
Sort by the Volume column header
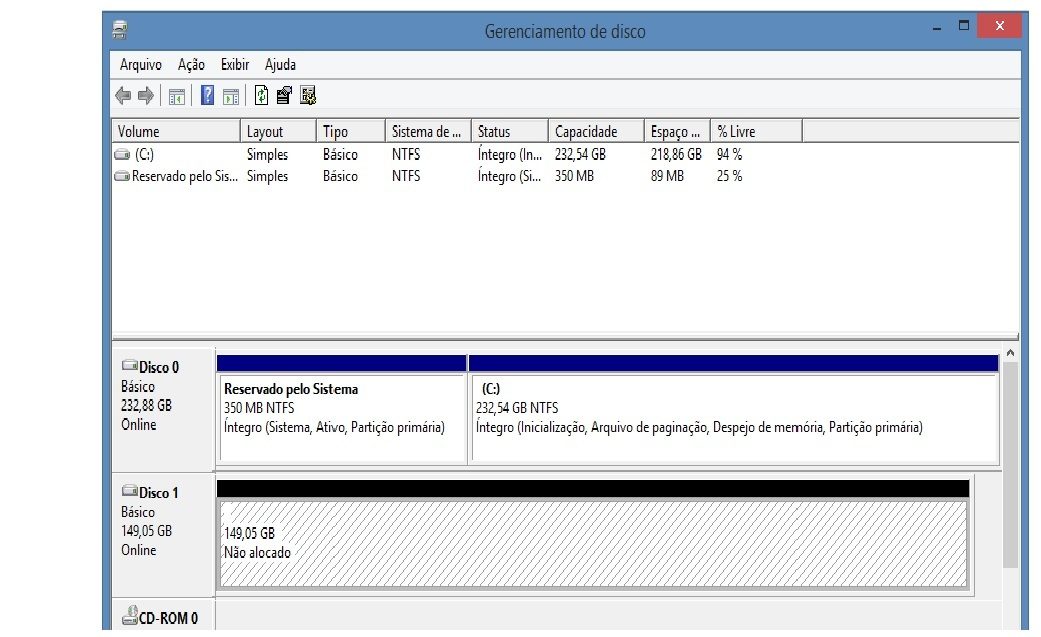(x=176, y=132)
